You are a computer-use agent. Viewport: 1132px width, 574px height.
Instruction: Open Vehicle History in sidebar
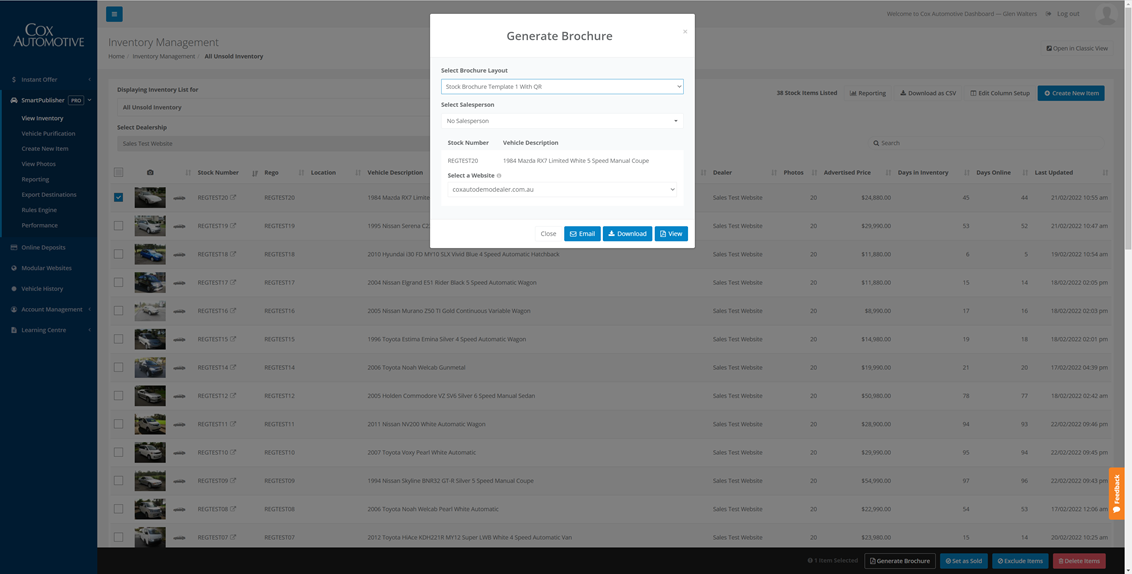(42, 289)
